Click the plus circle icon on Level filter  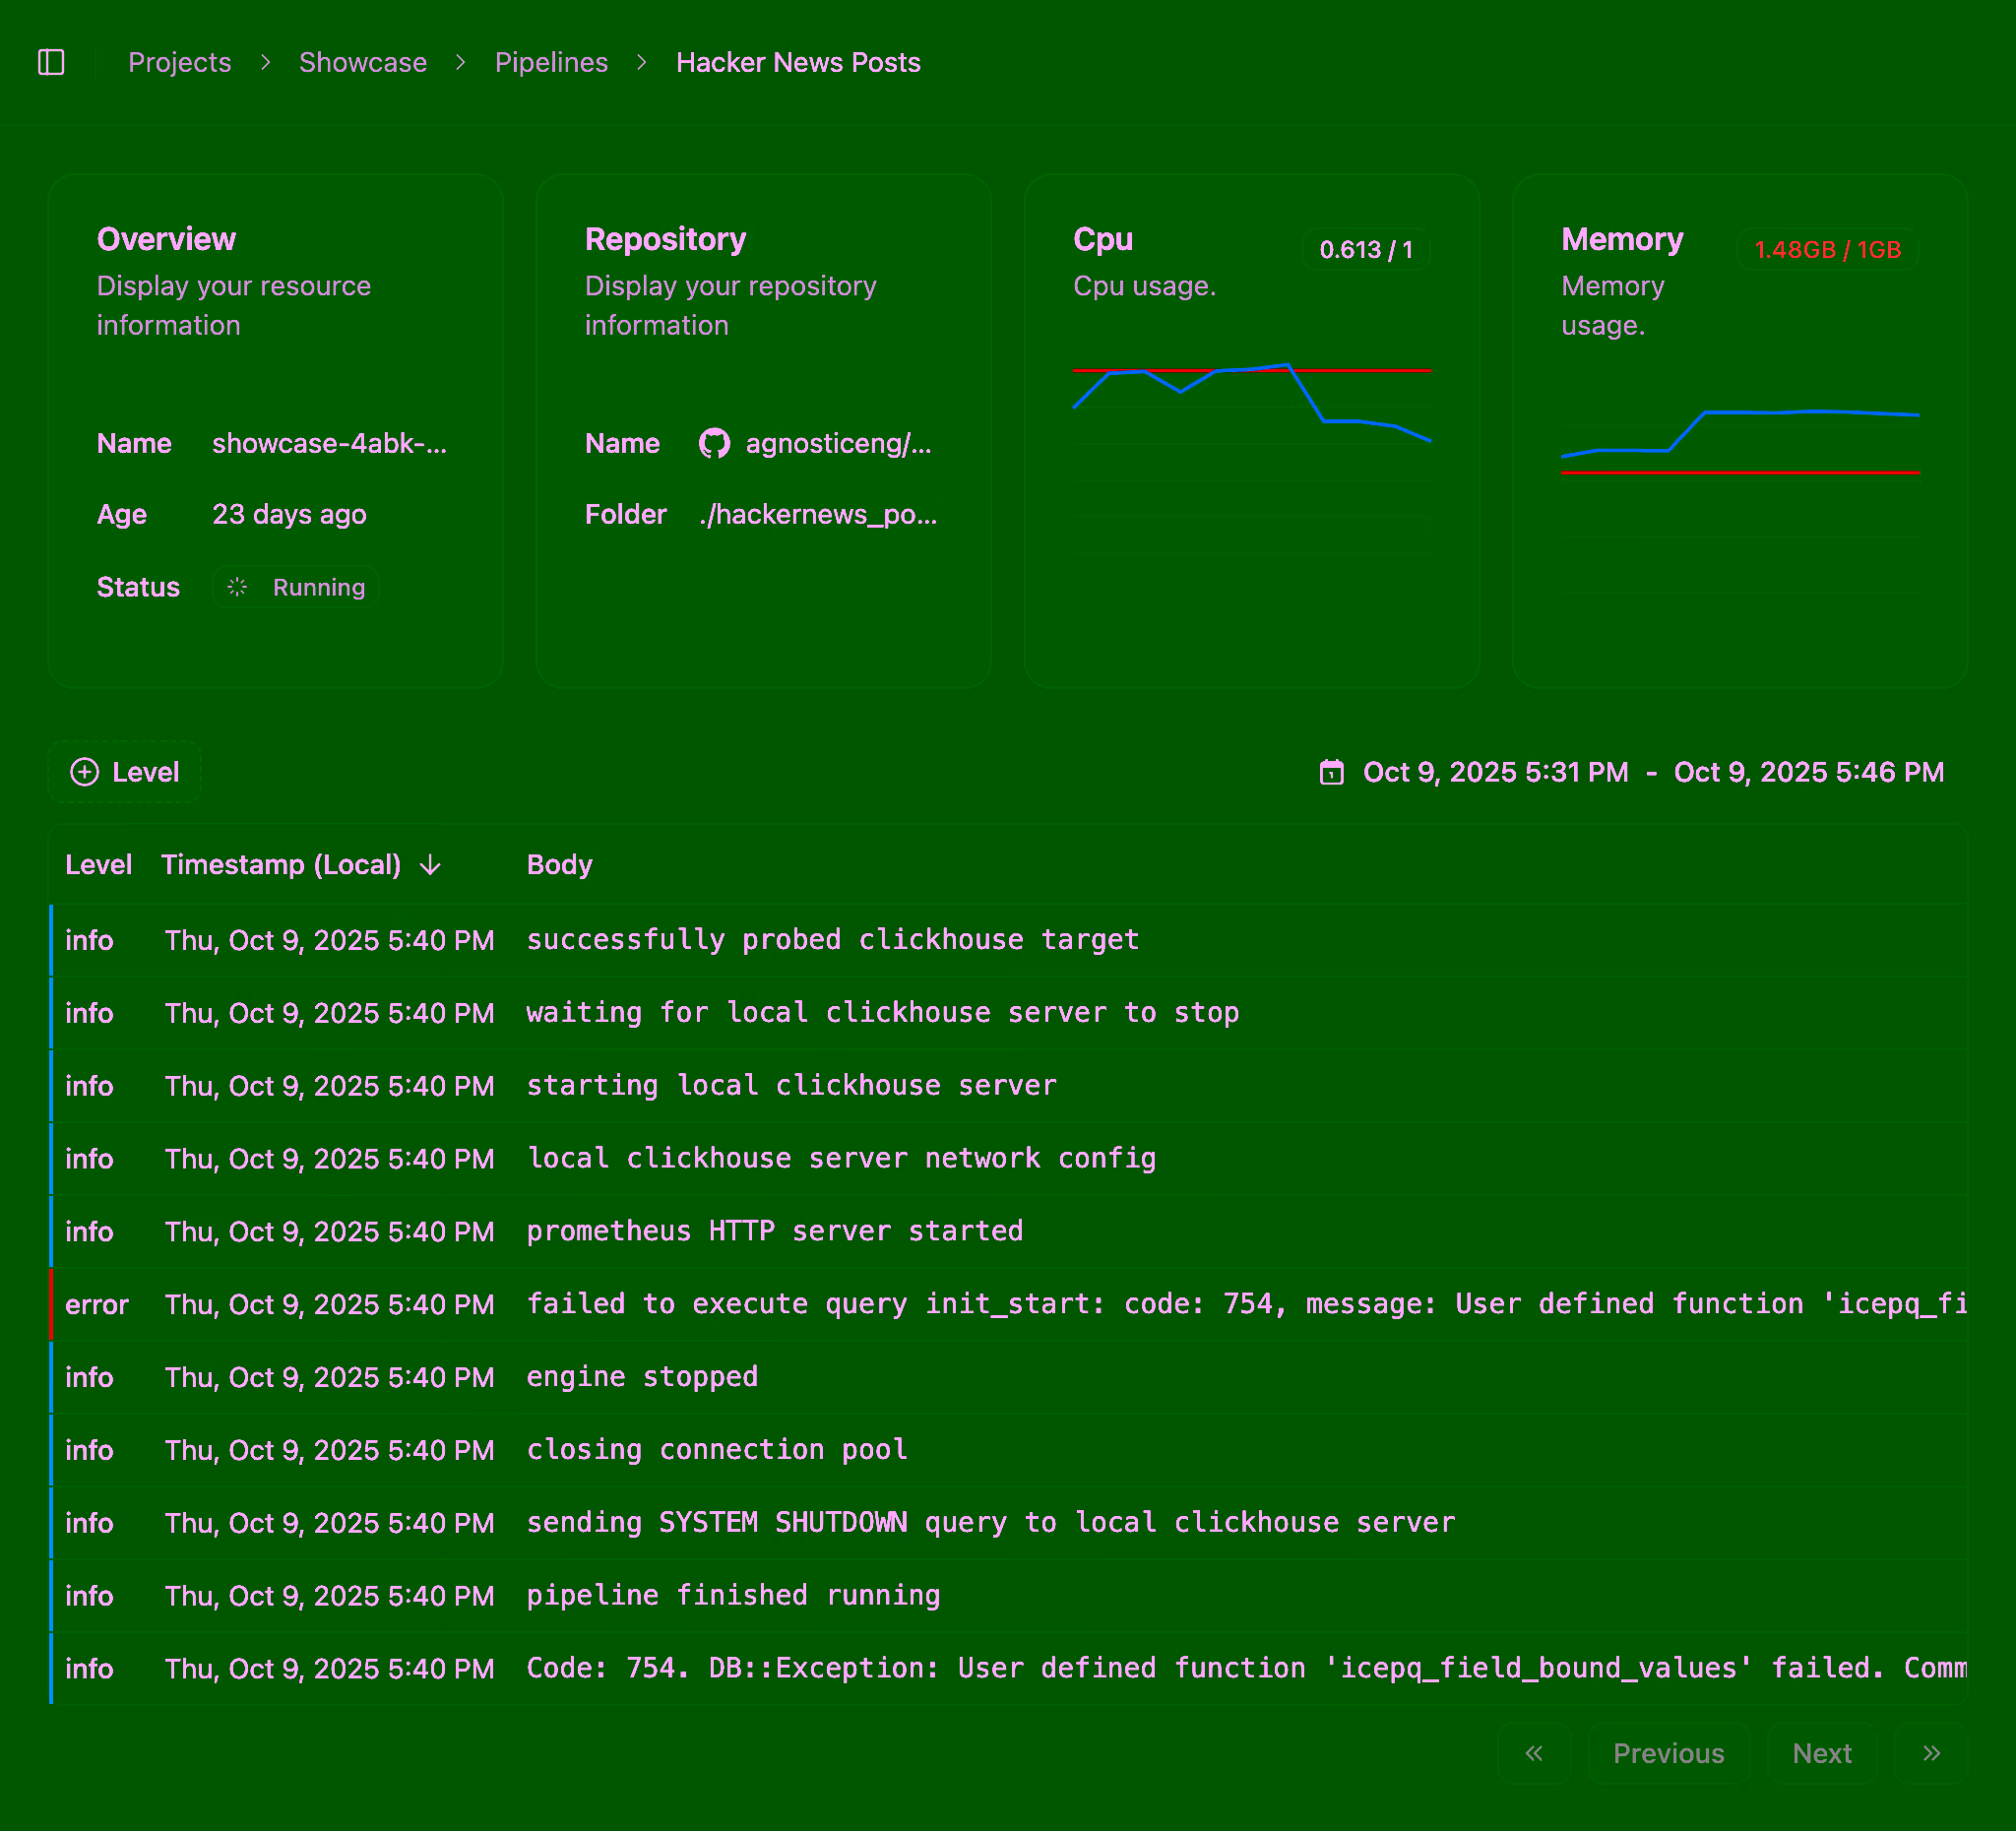(85, 772)
